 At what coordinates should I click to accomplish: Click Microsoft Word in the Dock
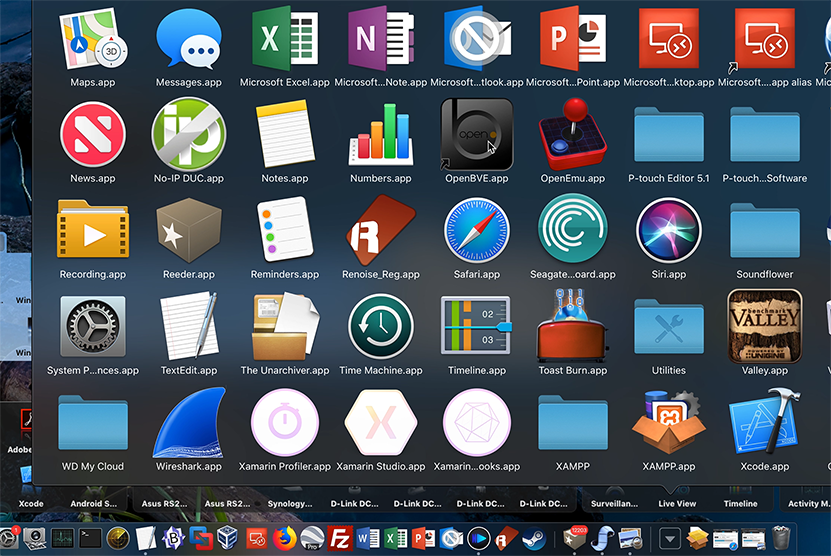click(x=368, y=539)
